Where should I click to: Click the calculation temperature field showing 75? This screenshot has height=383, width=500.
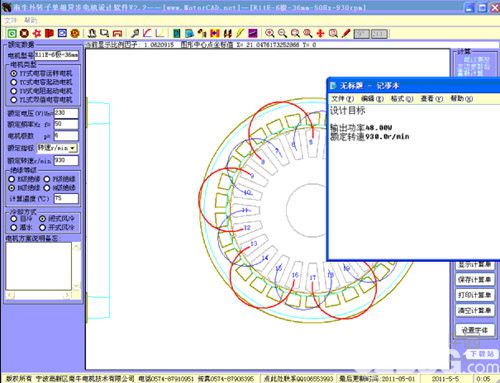66,199
